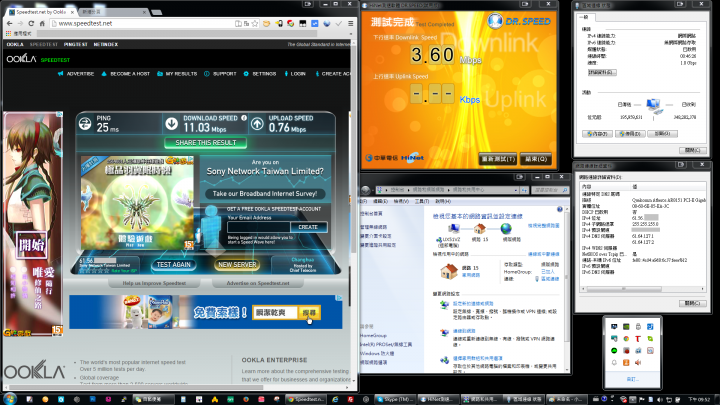Click the ping icon in results
Viewport: 720px width, 405px height.
click(x=85, y=124)
